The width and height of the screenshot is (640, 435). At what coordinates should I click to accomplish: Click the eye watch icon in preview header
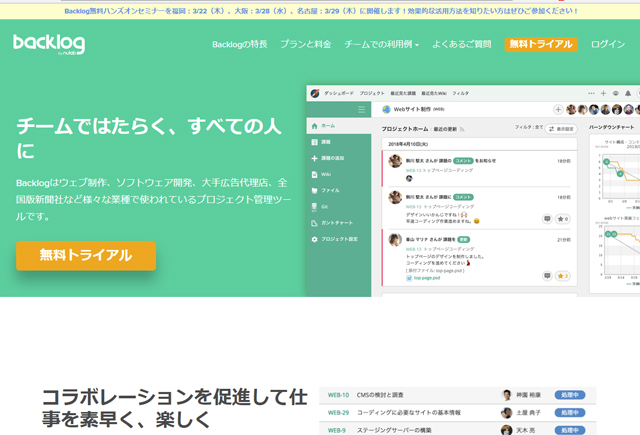coord(616,93)
